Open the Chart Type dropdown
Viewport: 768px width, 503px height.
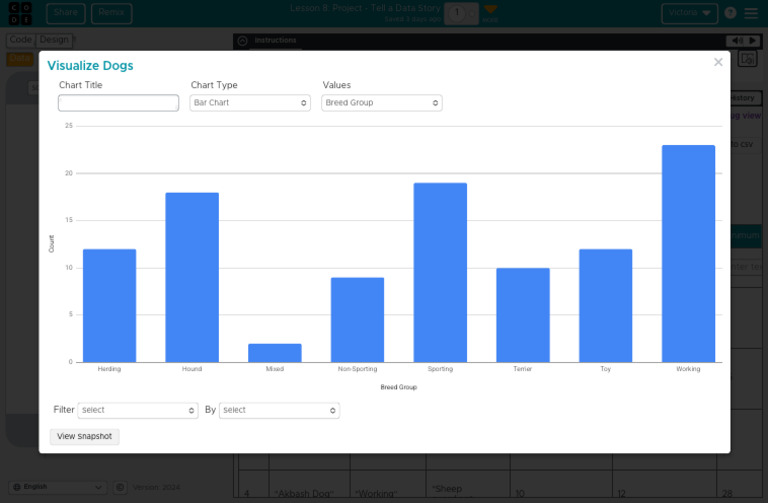[x=250, y=103]
